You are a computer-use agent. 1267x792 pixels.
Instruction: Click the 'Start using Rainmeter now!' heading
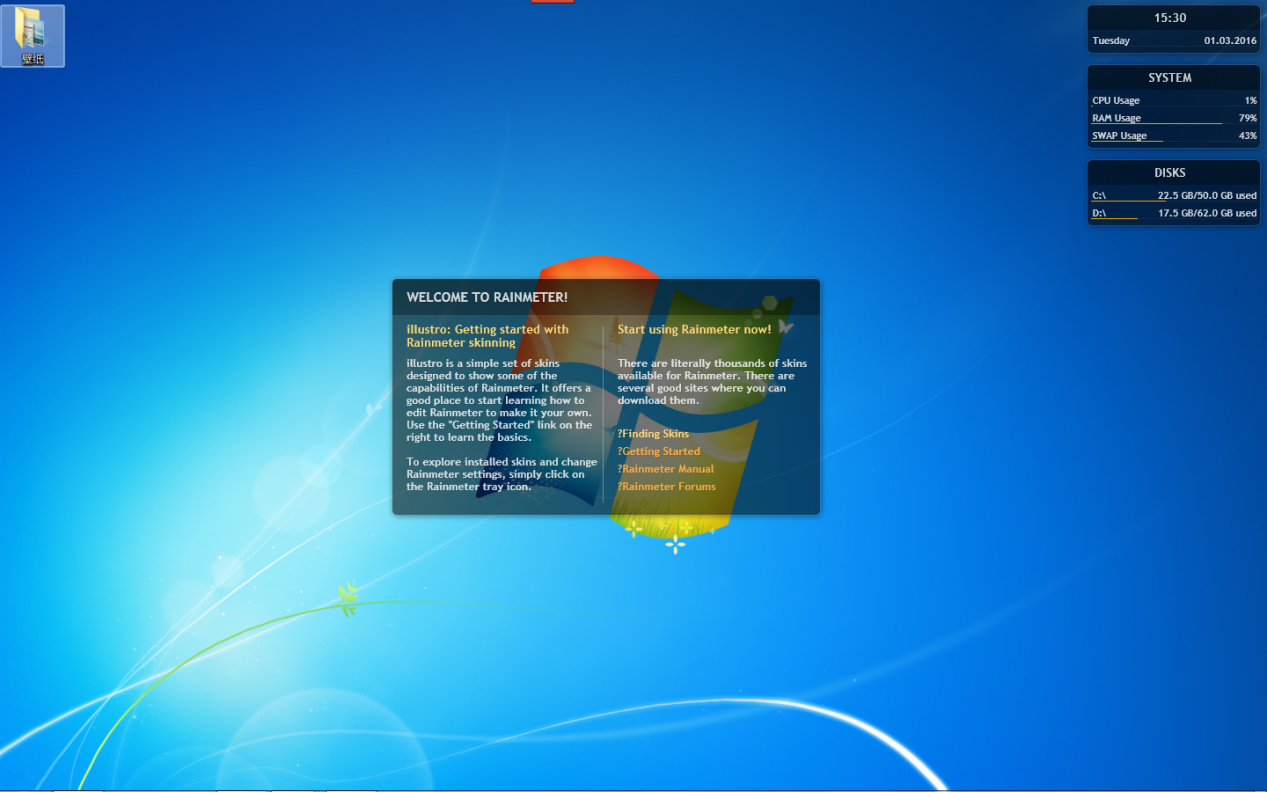[694, 329]
